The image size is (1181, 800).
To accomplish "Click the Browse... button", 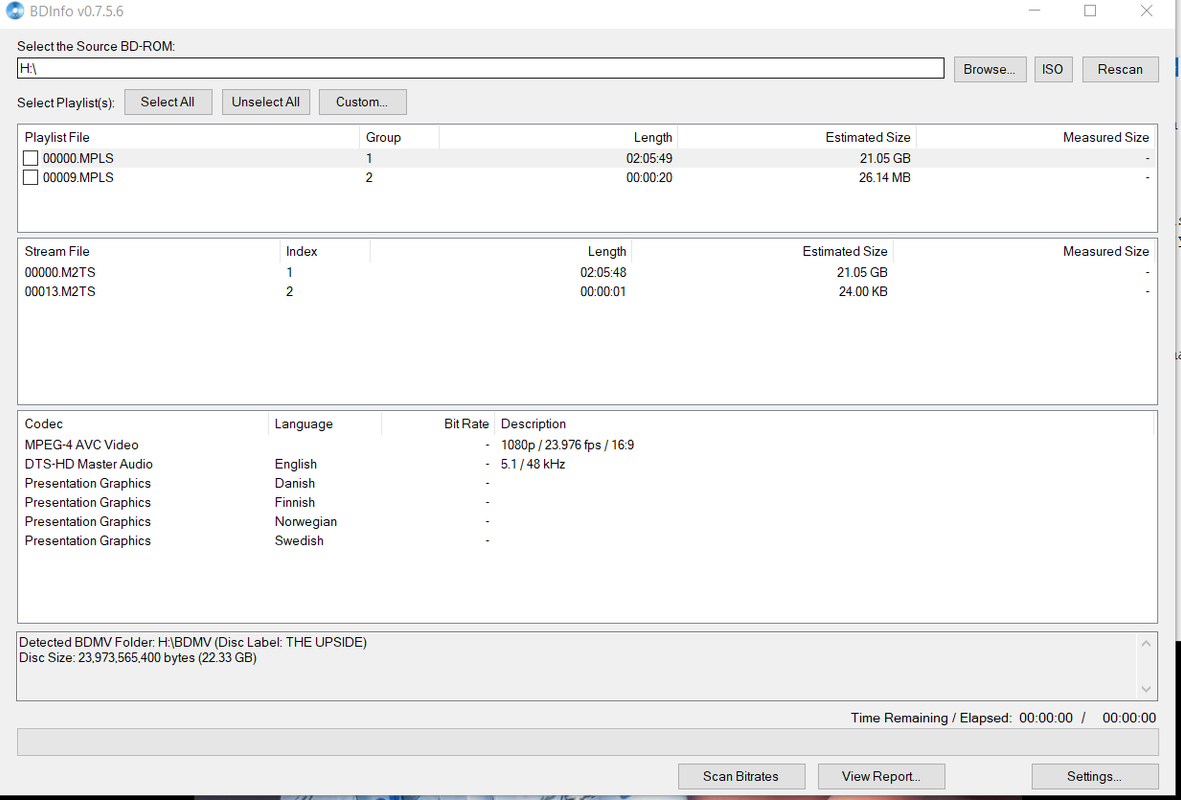I will (x=990, y=69).
